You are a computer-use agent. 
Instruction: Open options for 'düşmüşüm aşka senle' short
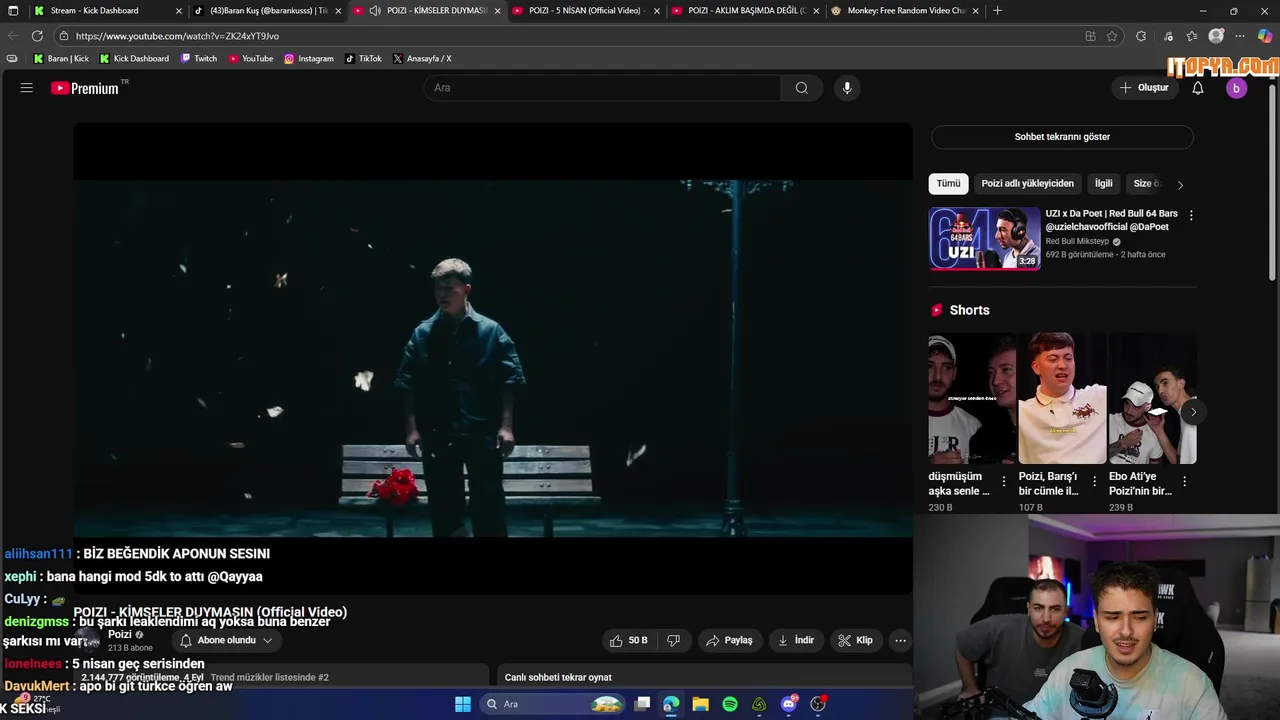pyautogui.click(x=1004, y=482)
